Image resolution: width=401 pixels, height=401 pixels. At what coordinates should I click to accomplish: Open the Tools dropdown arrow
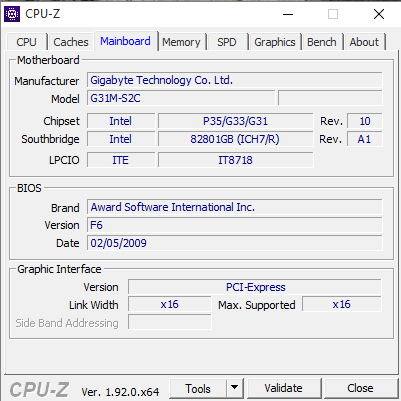coord(235,388)
